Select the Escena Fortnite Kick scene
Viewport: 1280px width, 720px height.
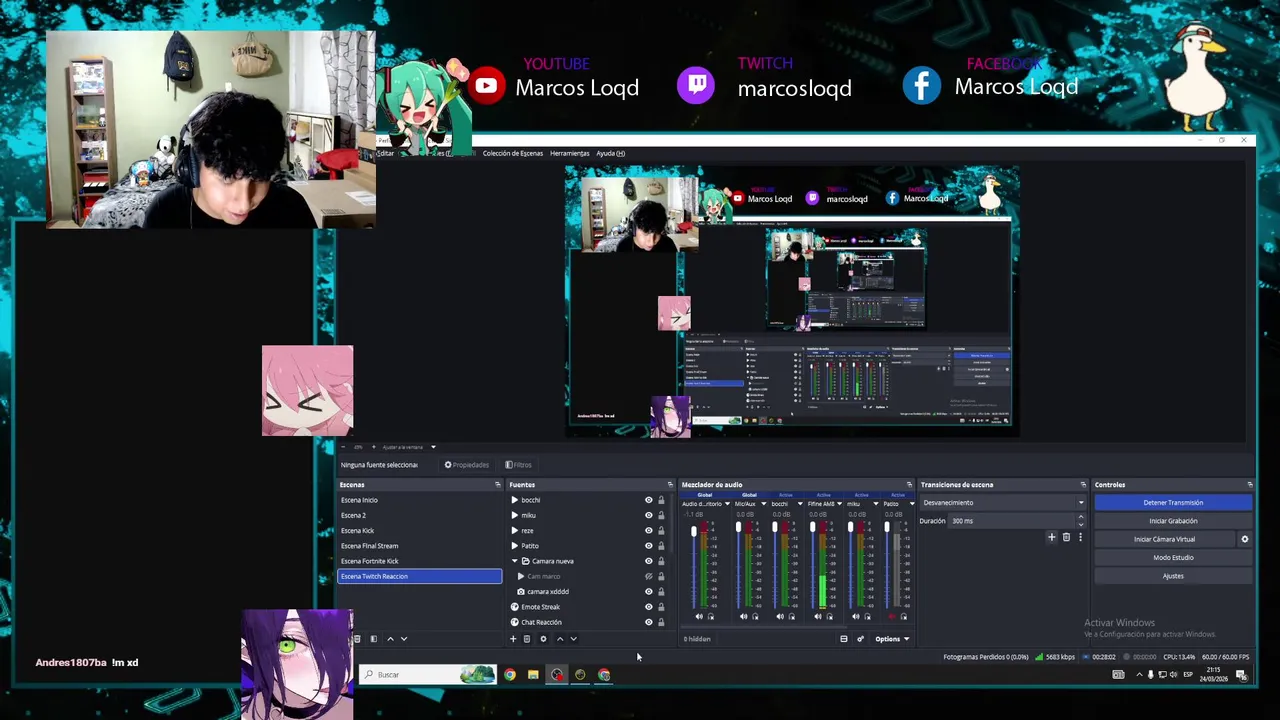[420, 561]
